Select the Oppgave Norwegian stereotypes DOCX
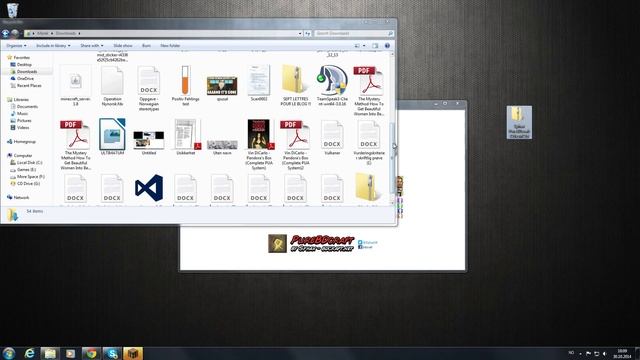Screen dimensions: 640x360 click(x=149, y=88)
